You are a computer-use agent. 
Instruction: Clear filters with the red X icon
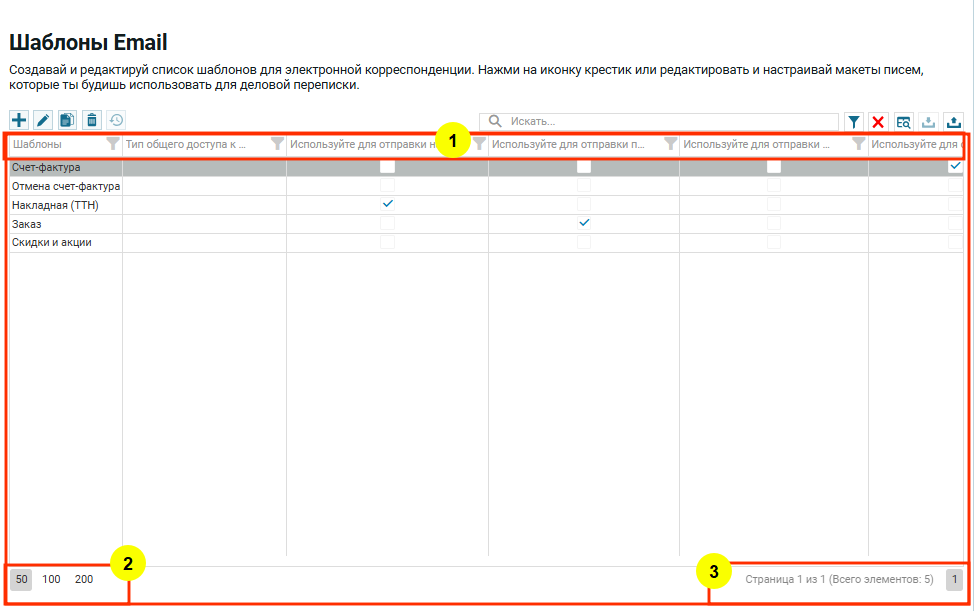pyautogui.click(x=879, y=122)
